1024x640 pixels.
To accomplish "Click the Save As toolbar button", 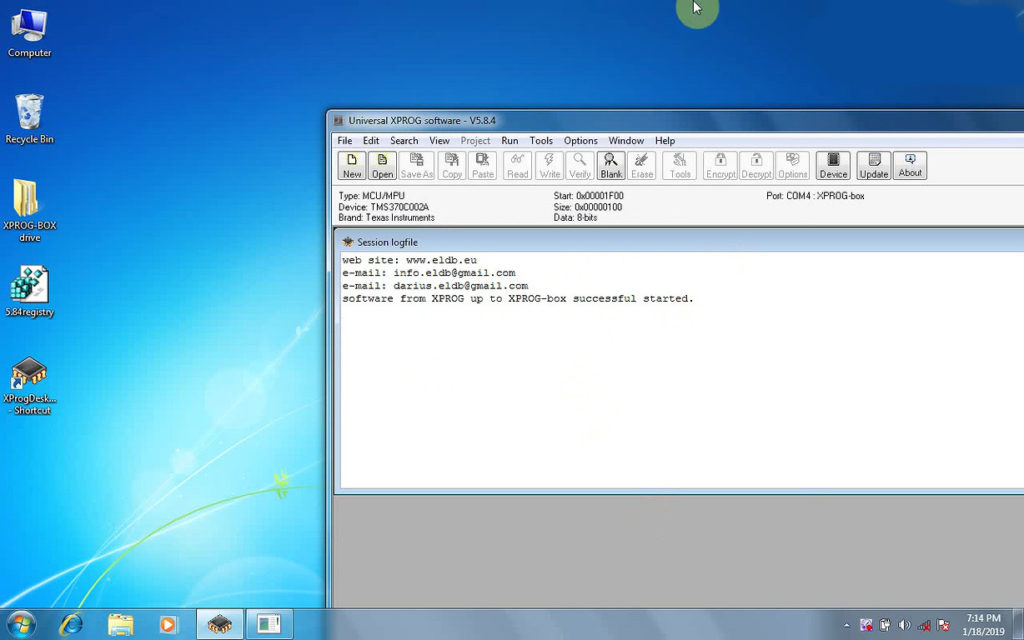I will tap(417, 166).
